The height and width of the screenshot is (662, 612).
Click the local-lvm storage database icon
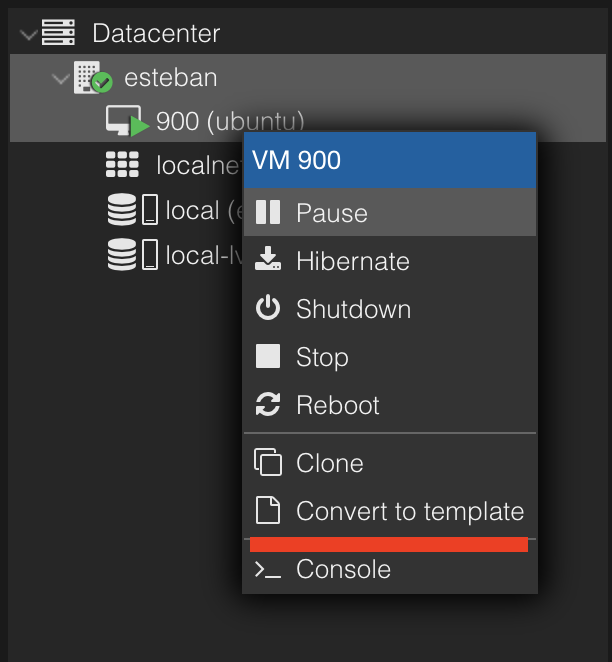click(122, 254)
